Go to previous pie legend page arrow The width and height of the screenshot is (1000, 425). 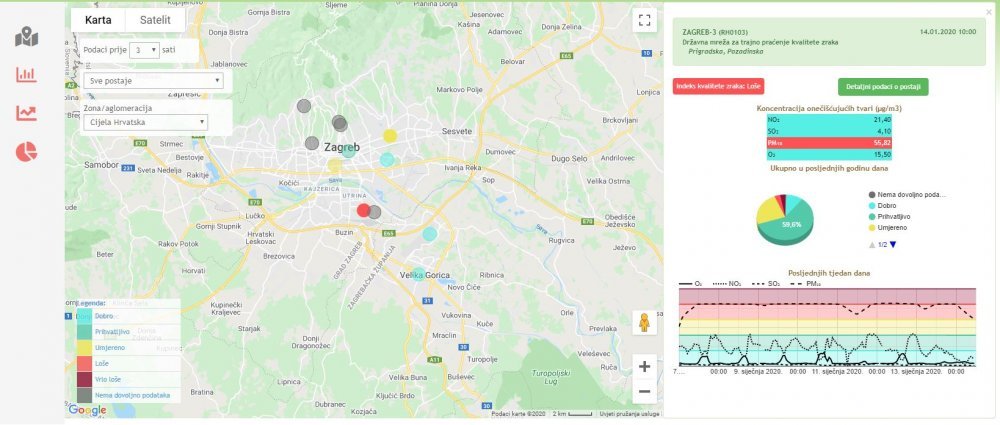click(x=872, y=244)
